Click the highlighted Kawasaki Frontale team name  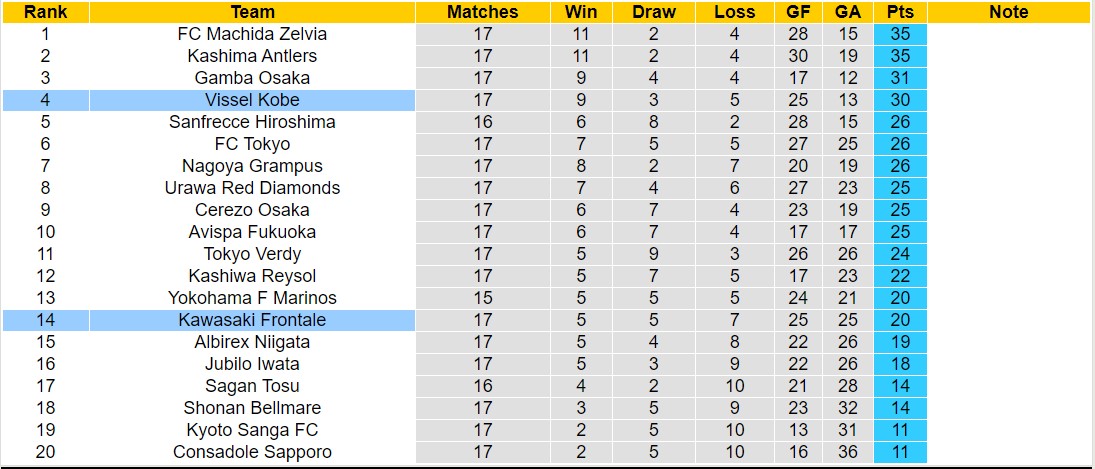(252, 320)
